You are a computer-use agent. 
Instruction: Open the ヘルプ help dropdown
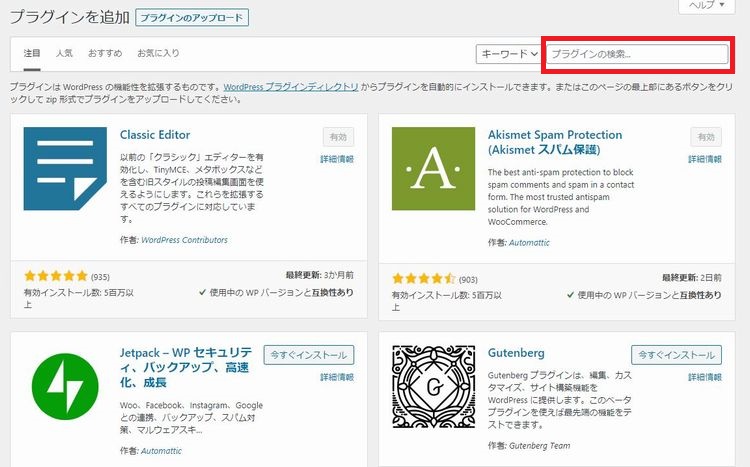click(706, 5)
